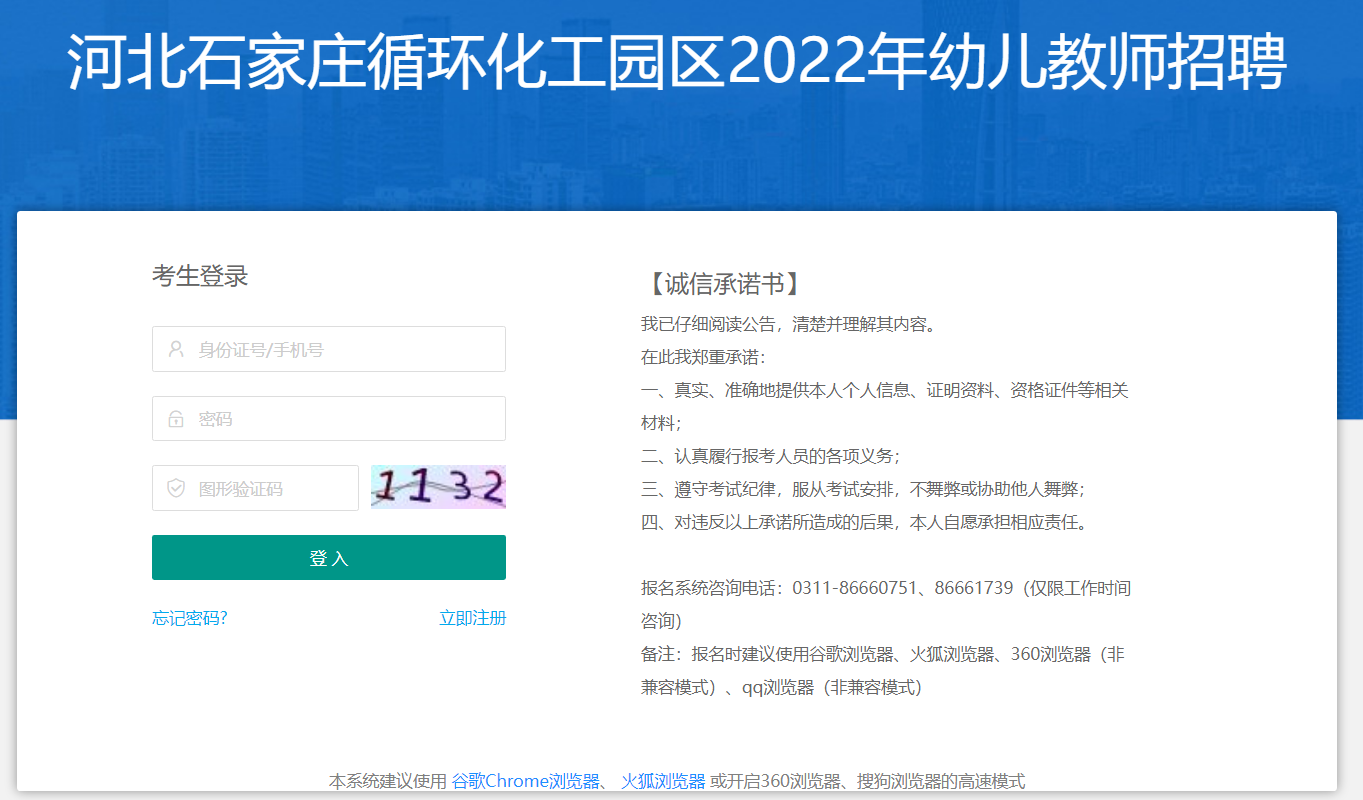Viewport: 1363px width, 800px height.
Task: Click the phone number 0311-86660751 text
Action: coord(855,588)
